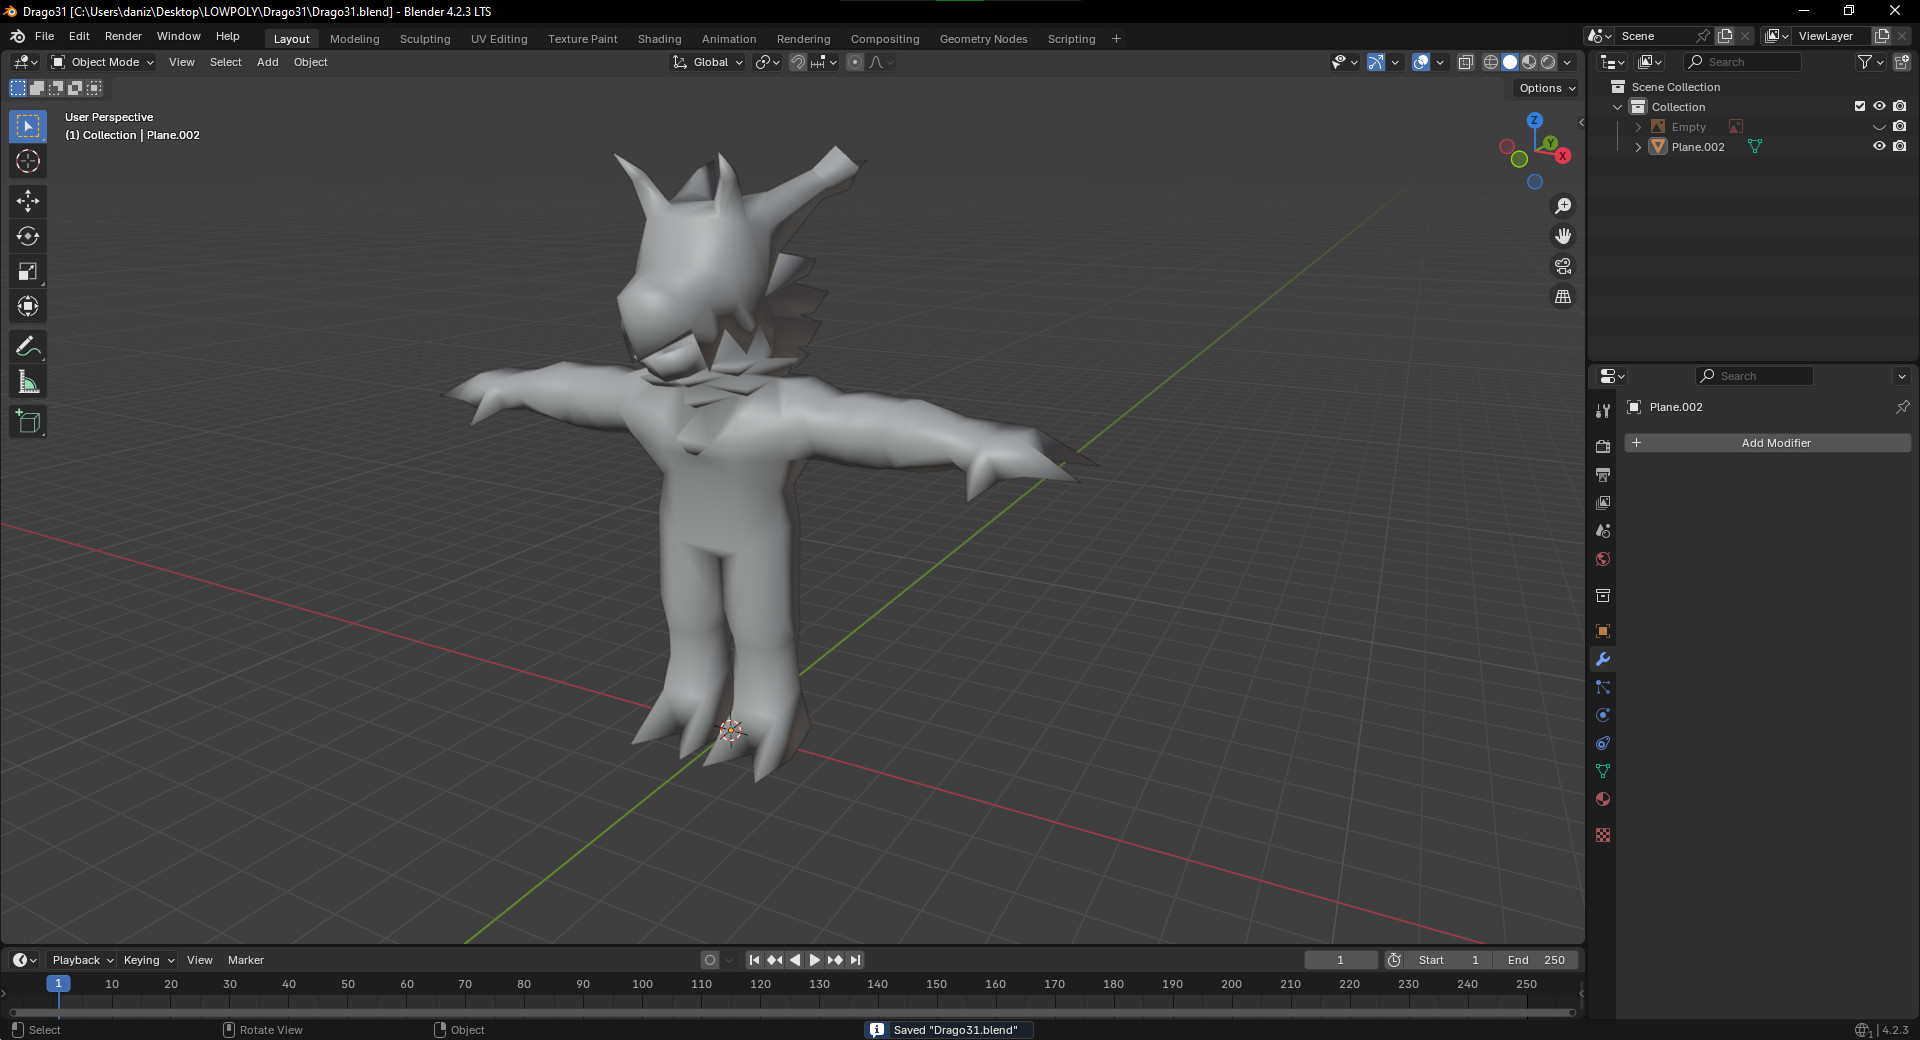The height and width of the screenshot is (1040, 1920).
Task: Select the Scale tool
Action: (28, 271)
